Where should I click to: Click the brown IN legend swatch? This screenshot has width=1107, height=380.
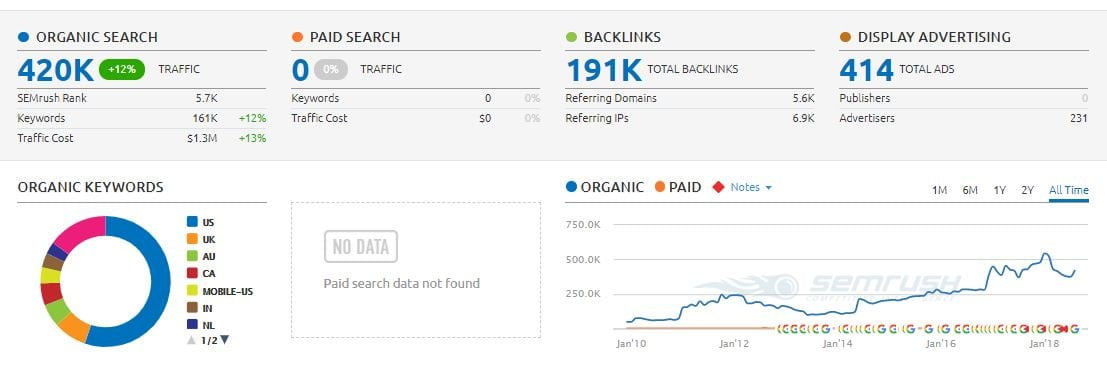tap(192, 308)
